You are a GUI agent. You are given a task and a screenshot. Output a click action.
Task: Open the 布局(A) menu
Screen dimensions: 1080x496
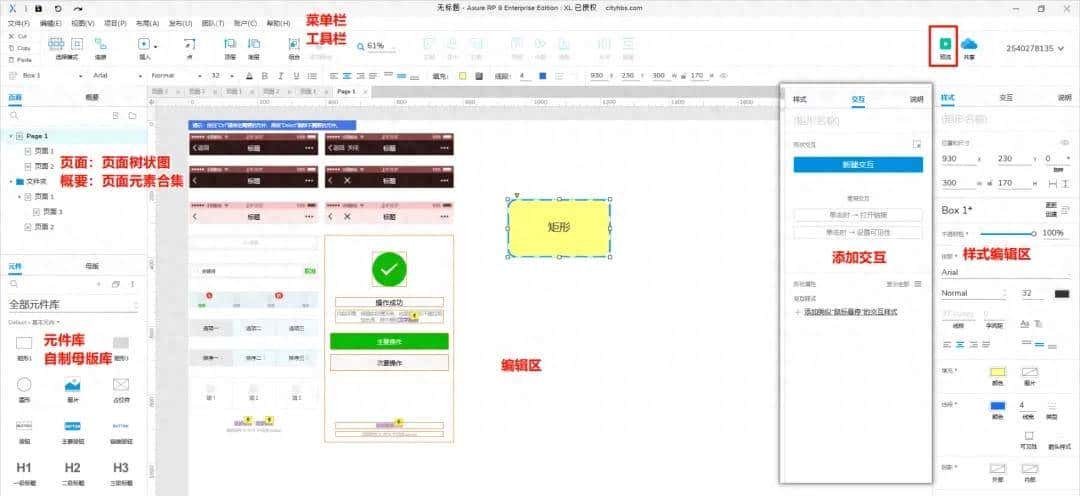147,23
